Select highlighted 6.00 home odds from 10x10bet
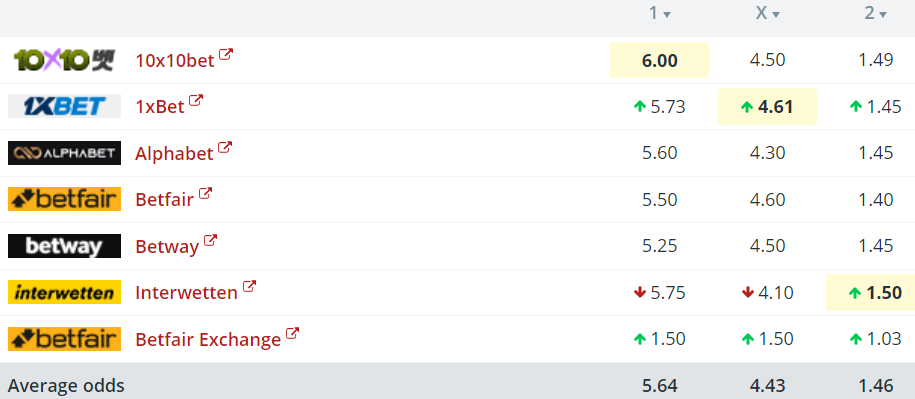This screenshot has width=915, height=399. [x=659, y=60]
